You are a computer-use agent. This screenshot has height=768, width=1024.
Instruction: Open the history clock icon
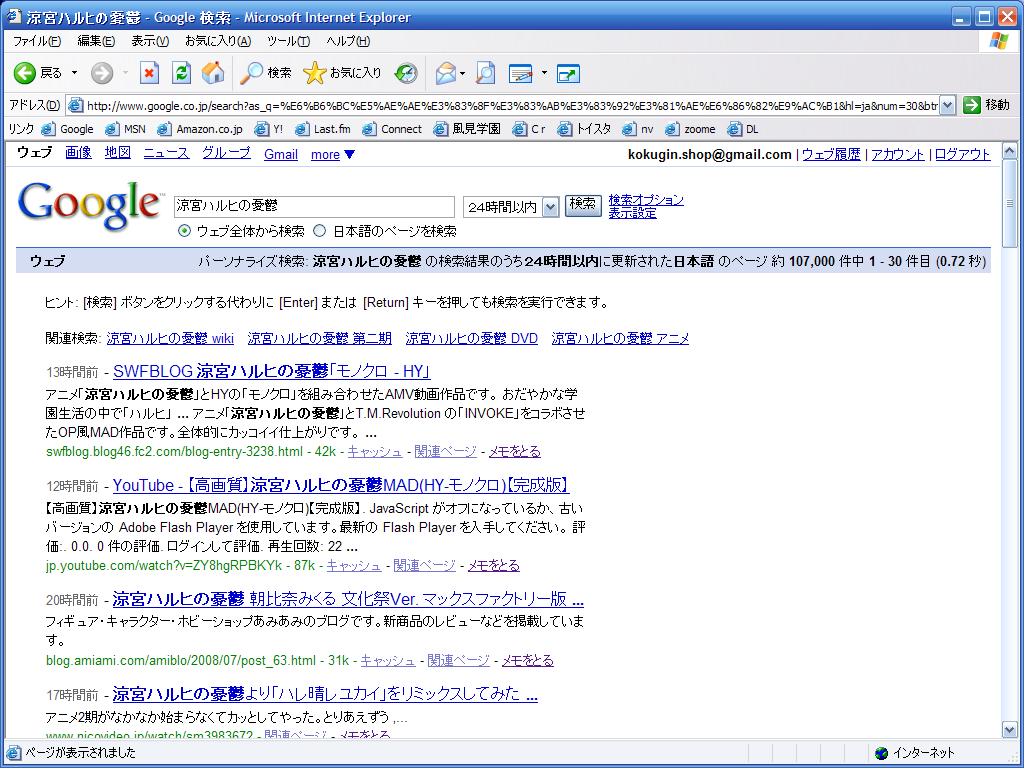coord(406,73)
